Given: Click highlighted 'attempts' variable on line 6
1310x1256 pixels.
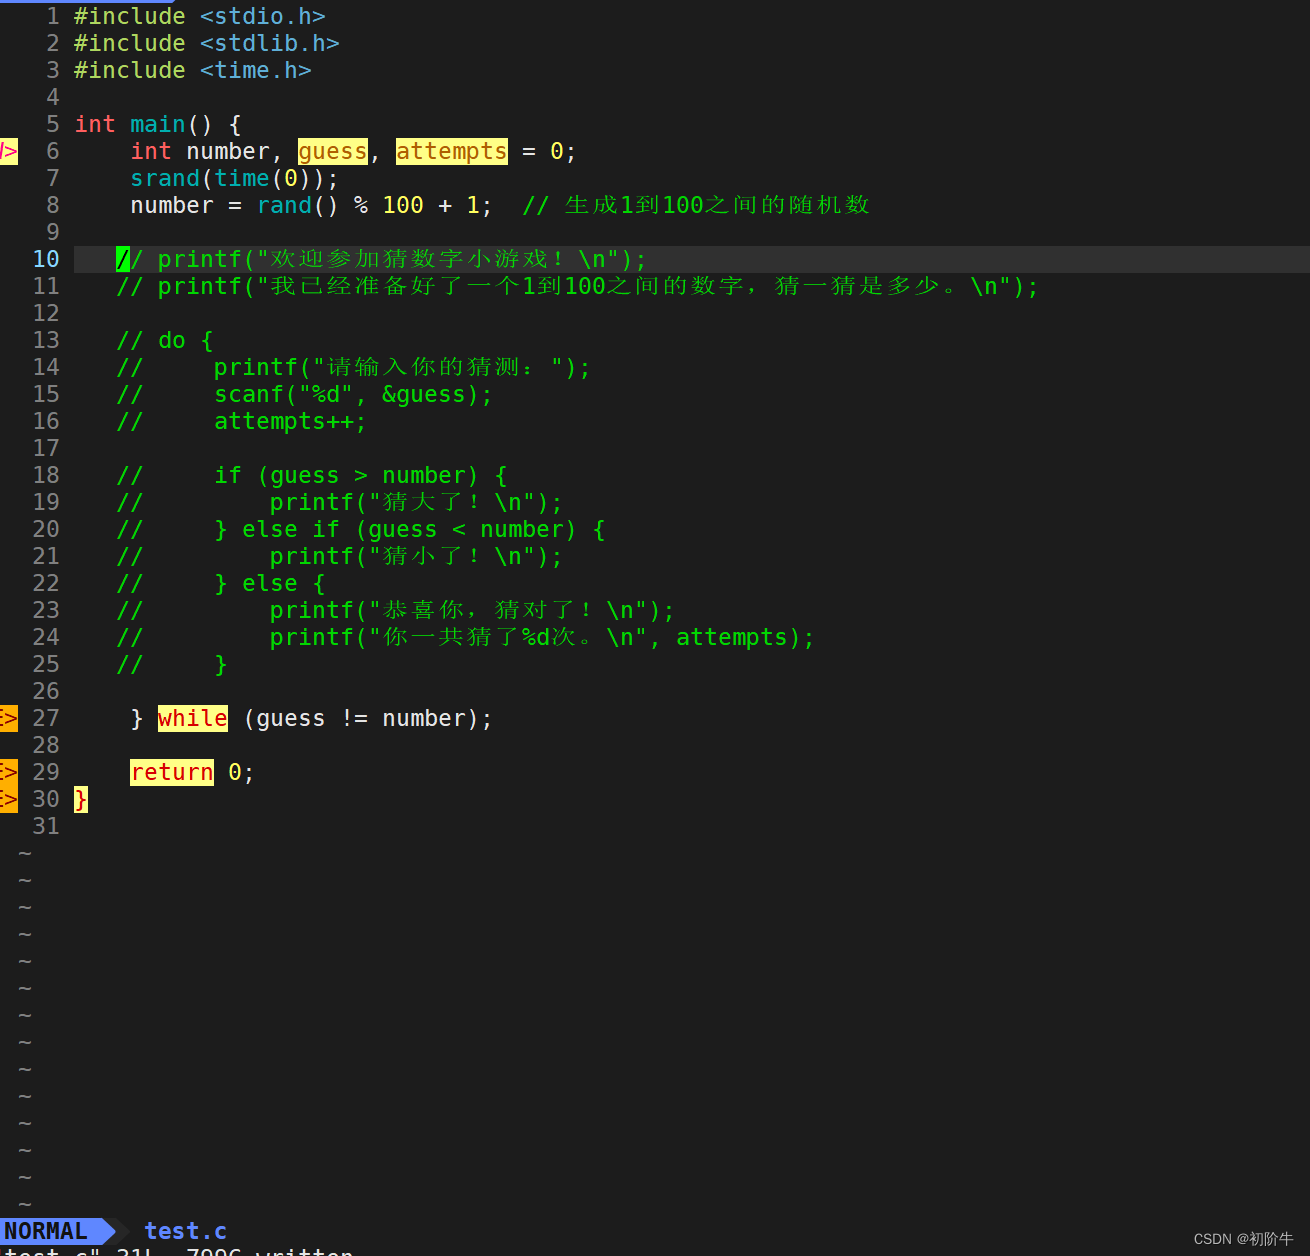Looking at the screenshot, I should pyautogui.click(x=452, y=152).
